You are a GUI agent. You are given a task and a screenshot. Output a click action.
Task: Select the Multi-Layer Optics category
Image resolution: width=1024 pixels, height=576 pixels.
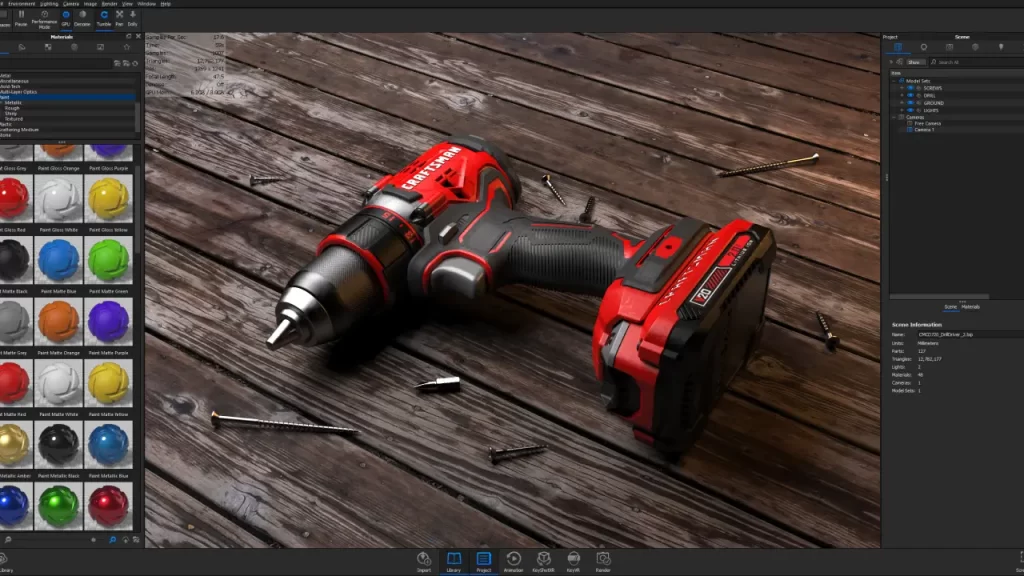coord(19,92)
